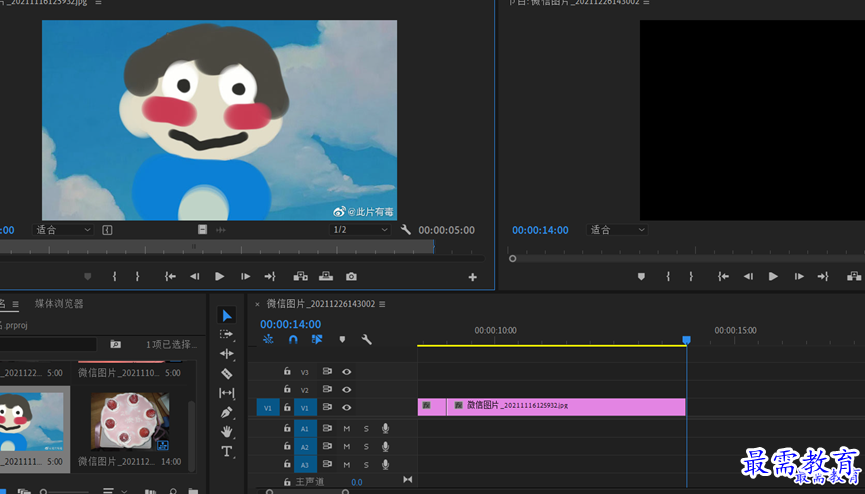Open Source monitor settings wrench
This screenshot has width=865, height=494.
tap(405, 230)
